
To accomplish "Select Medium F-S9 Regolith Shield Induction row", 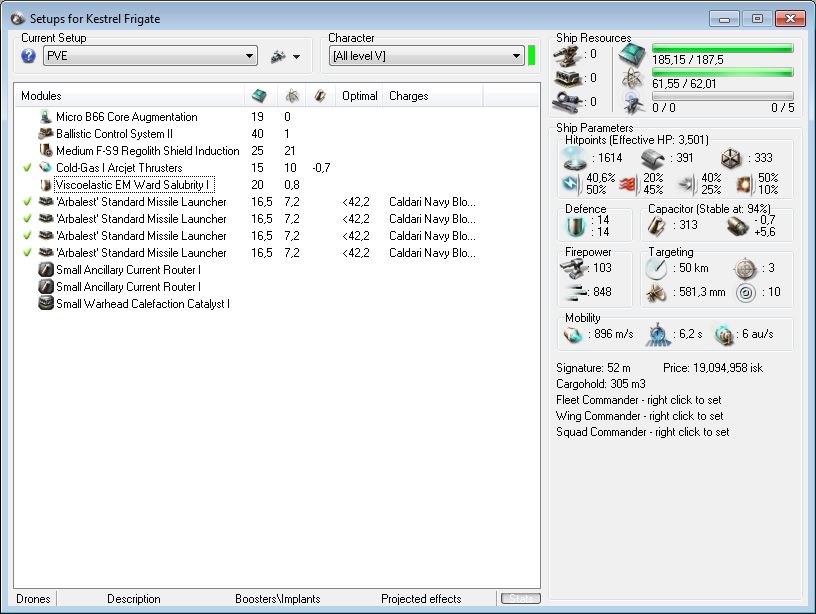I will pyautogui.click(x=277, y=151).
